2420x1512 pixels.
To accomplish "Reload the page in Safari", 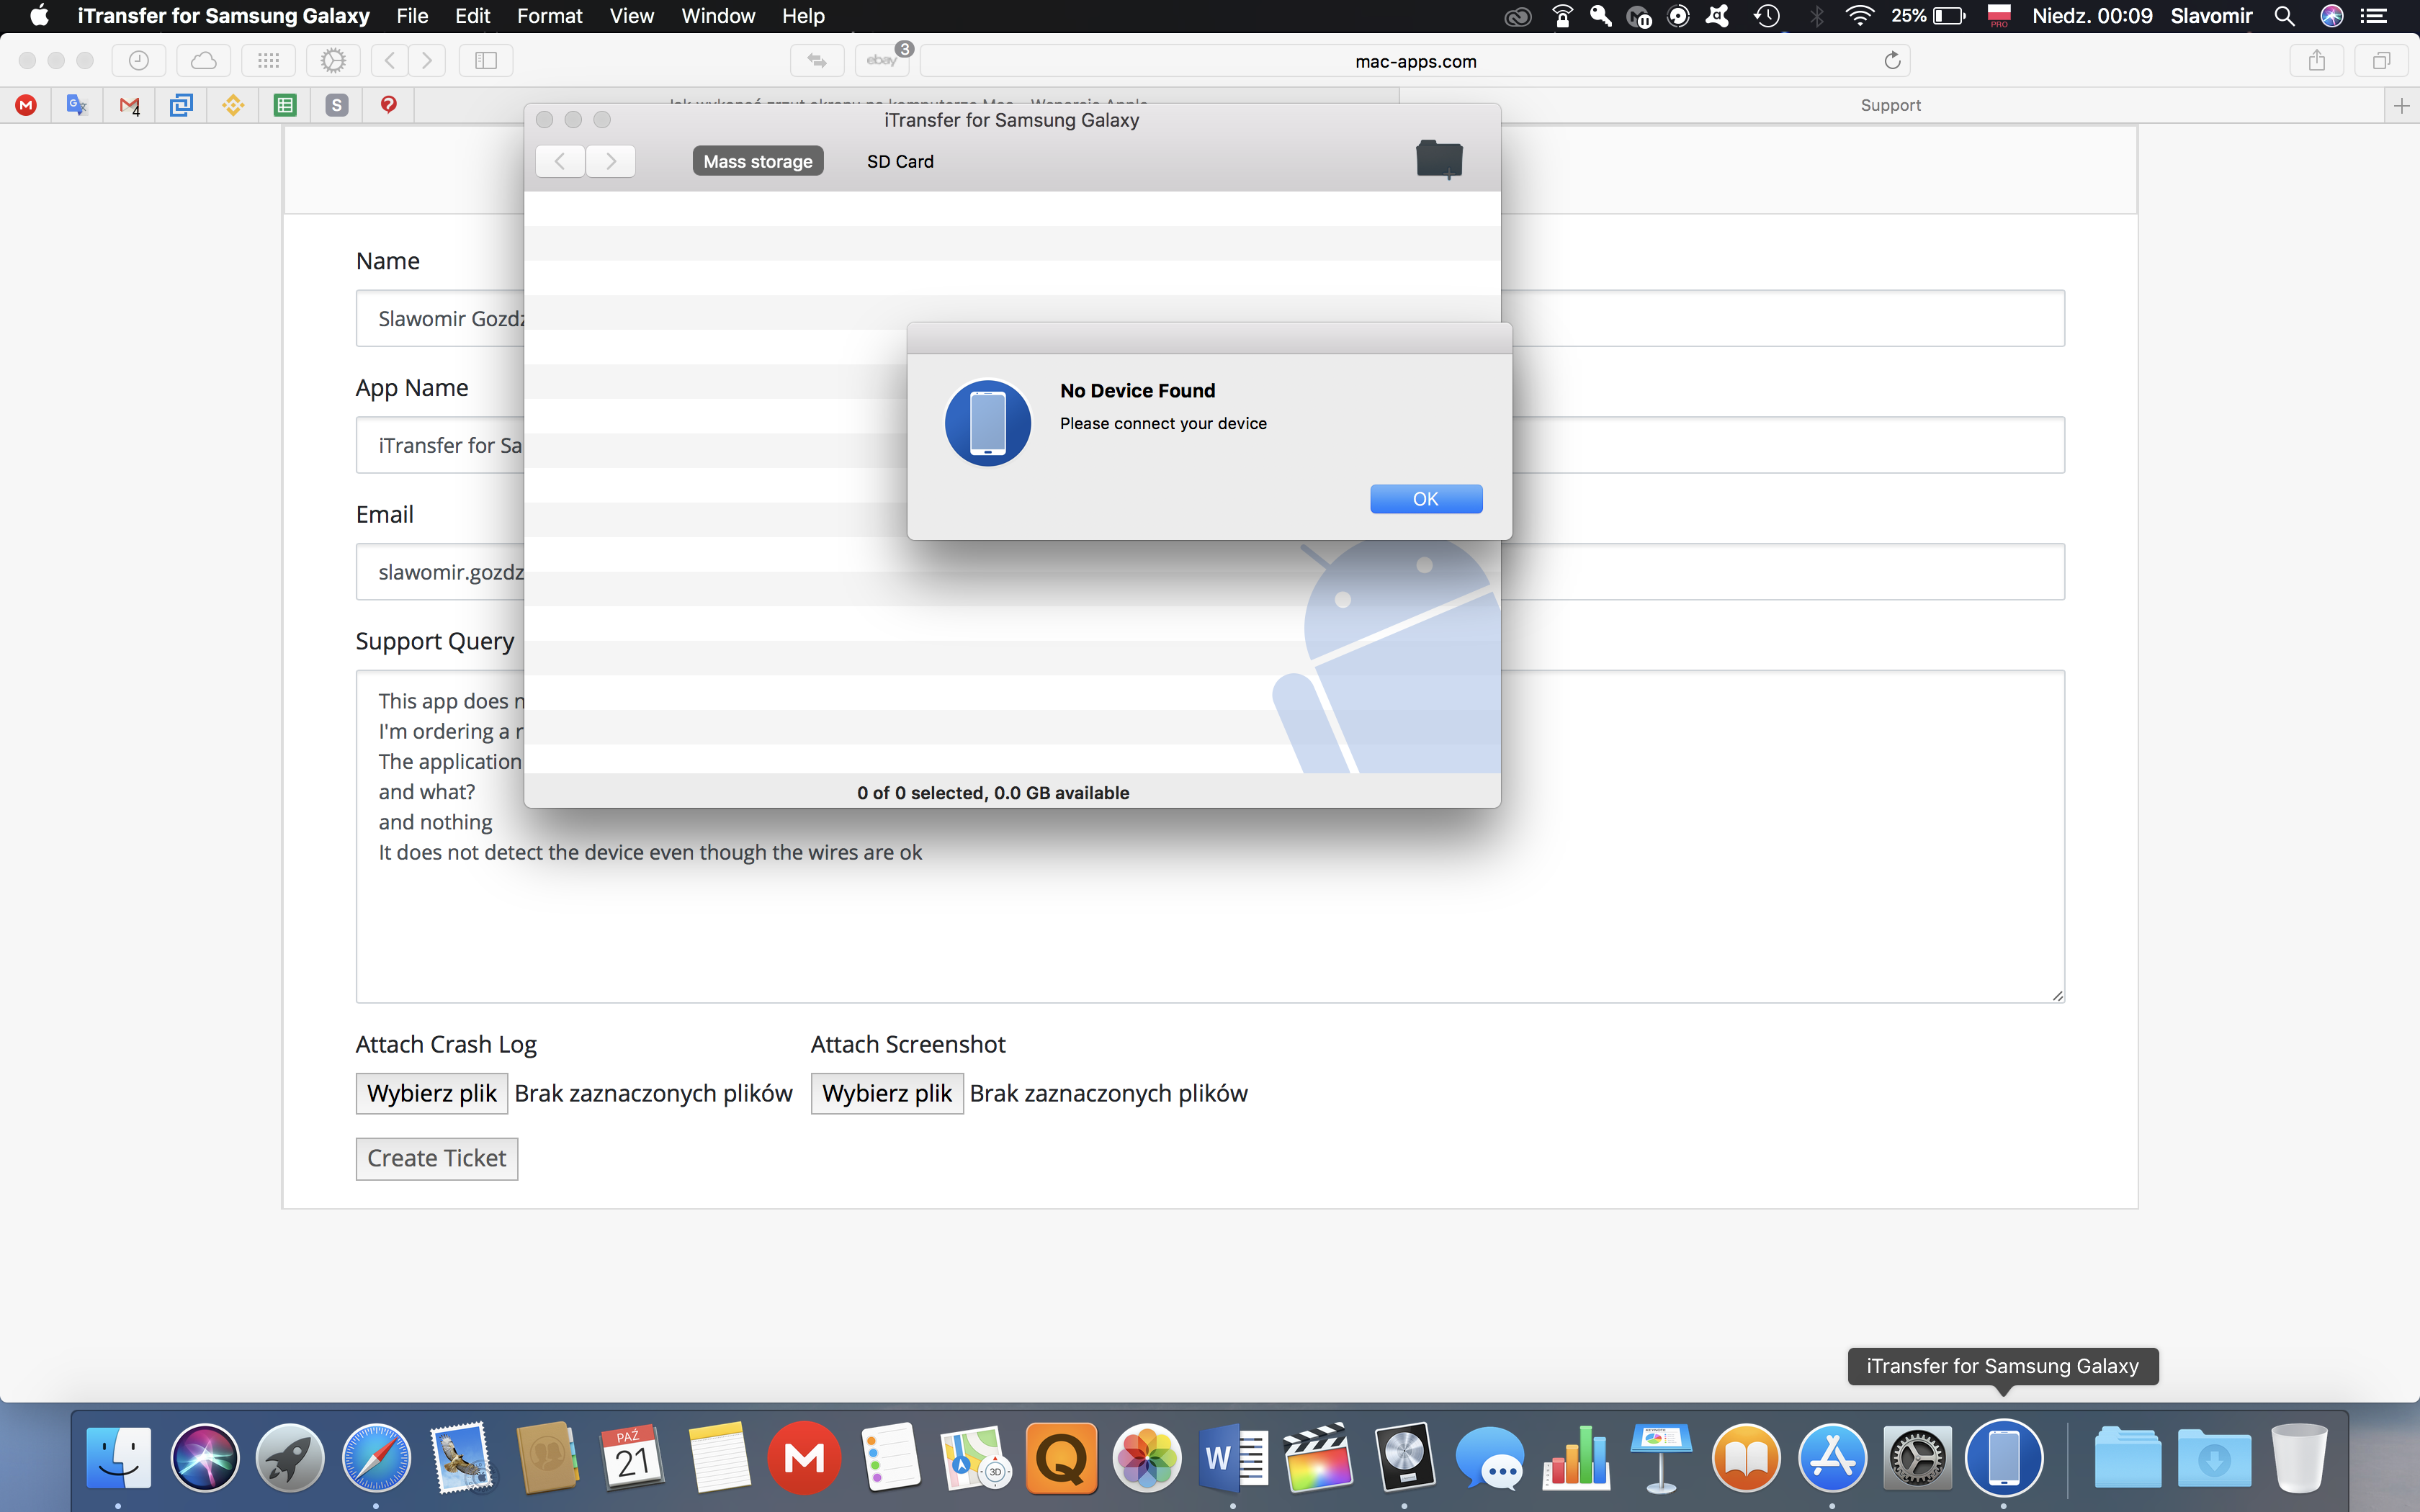I will point(1892,61).
